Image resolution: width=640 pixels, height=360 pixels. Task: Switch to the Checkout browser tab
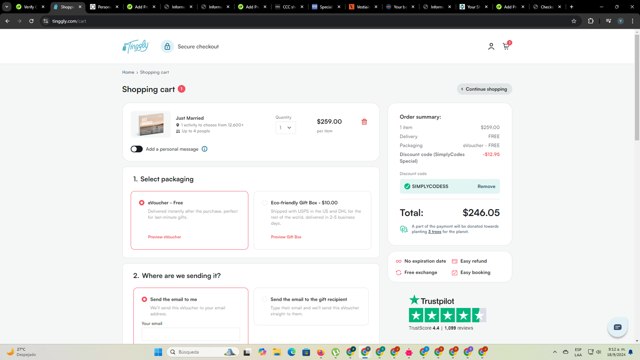click(x=547, y=7)
